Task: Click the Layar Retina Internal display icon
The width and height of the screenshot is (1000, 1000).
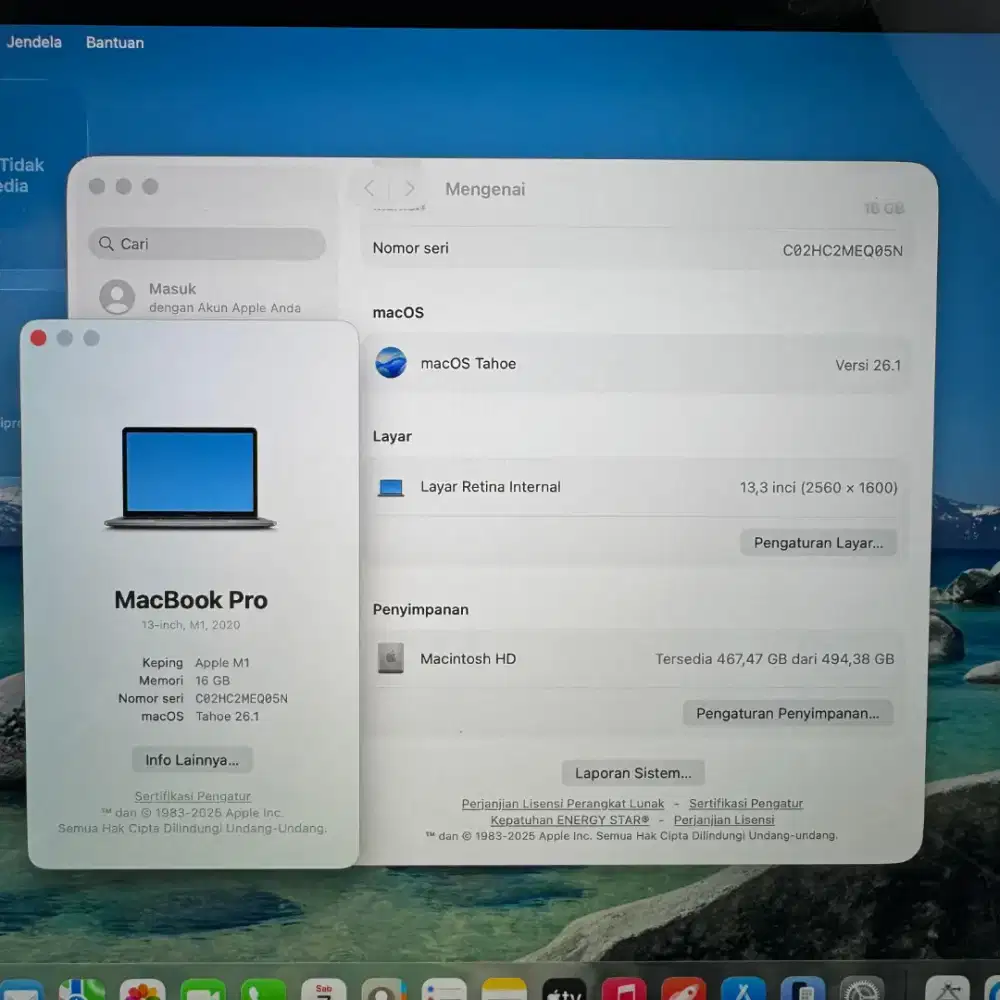Action: pyautogui.click(x=392, y=487)
